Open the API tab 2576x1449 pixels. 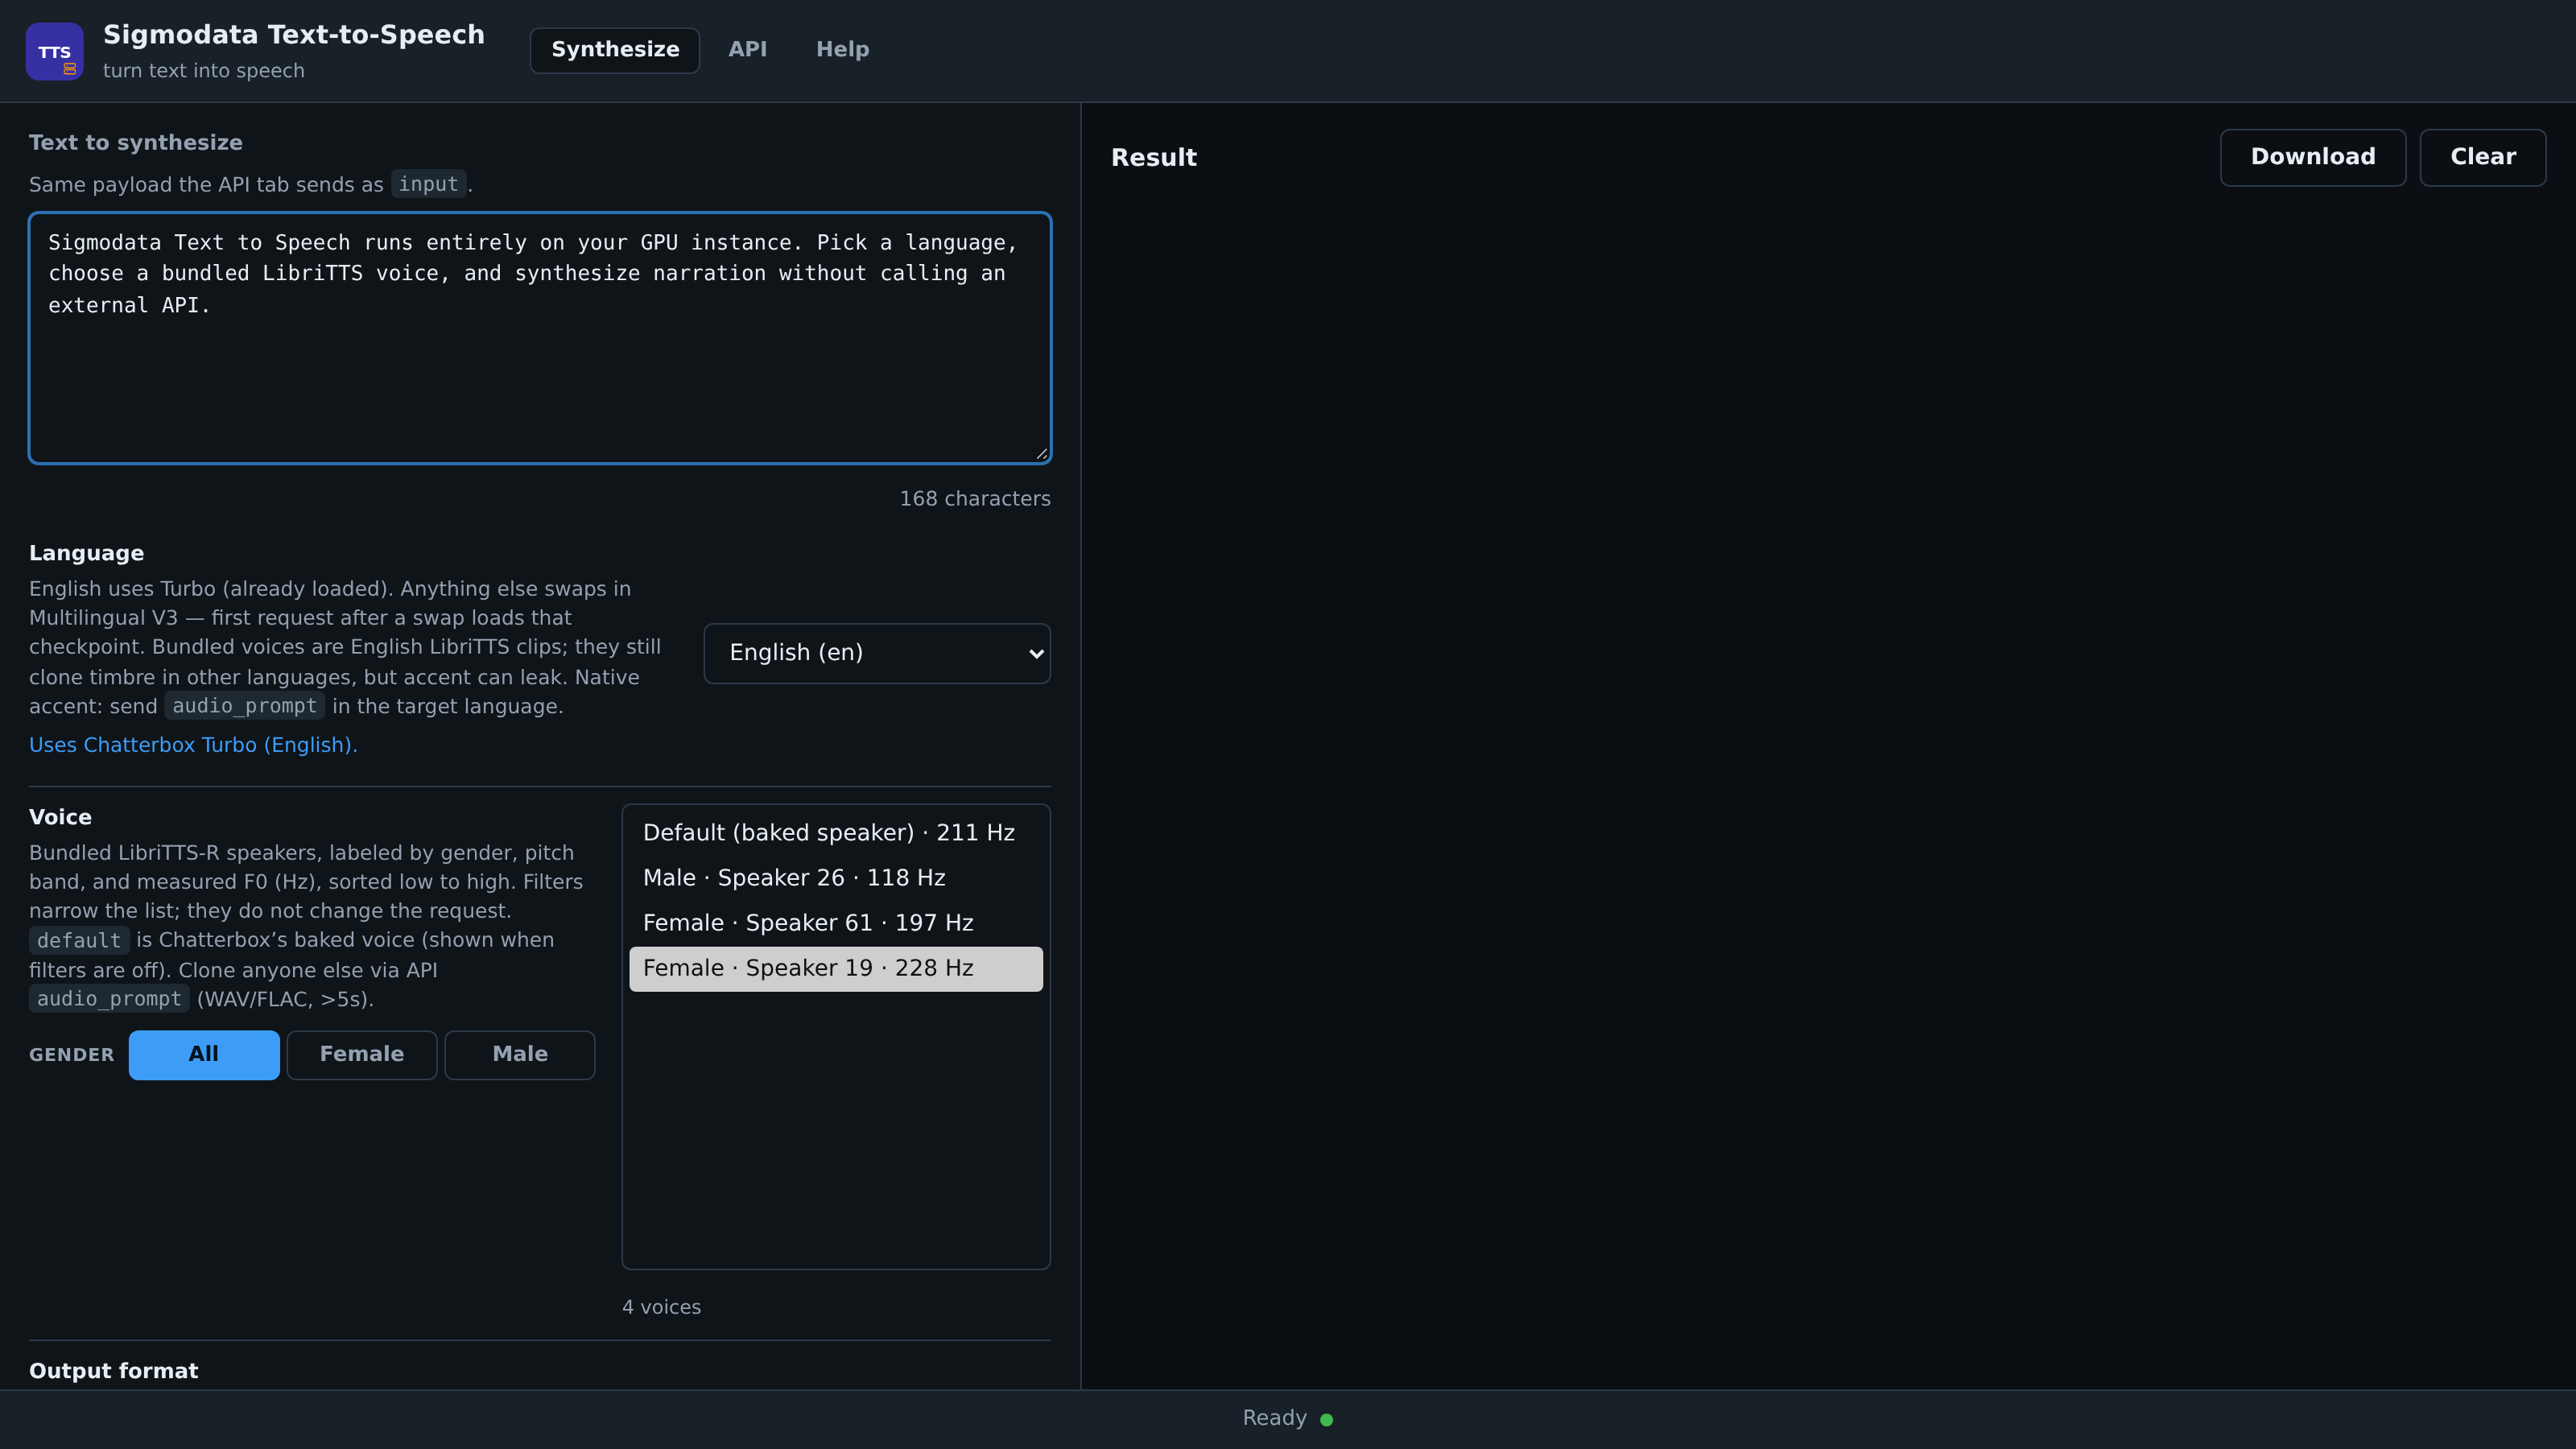(x=748, y=50)
